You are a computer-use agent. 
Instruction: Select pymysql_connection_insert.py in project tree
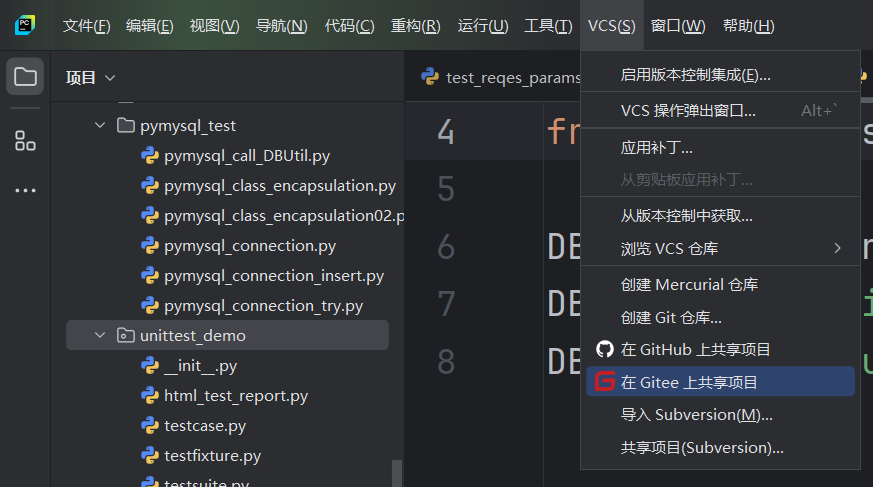[x=274, y=276]
